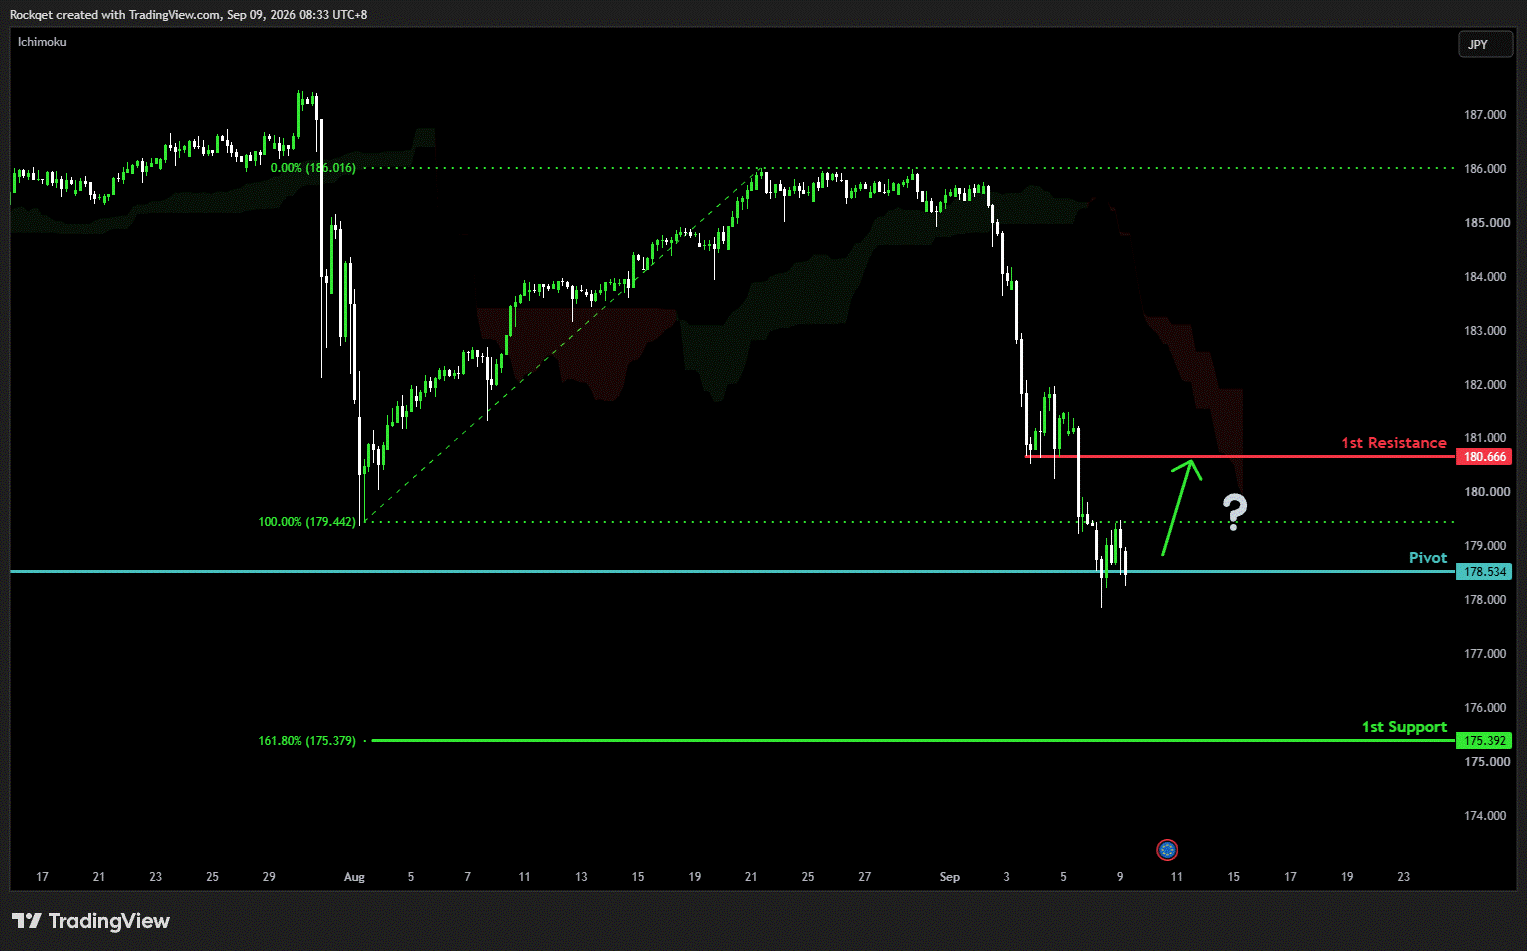The height and width of the screenshot is (951, 1527).
Task: Click the 100.00% (179.442) Fibonacci label
Action: coord(307,522)
